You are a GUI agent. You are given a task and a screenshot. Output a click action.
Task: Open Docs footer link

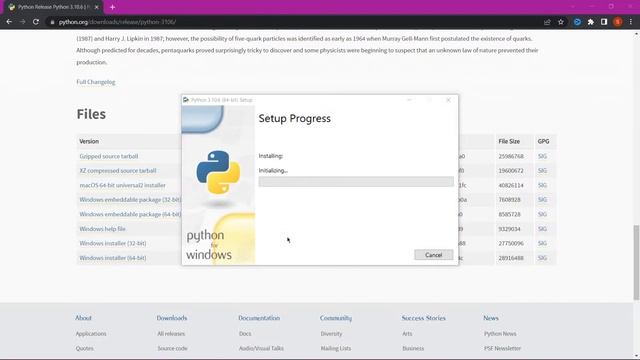coord(245,334)
